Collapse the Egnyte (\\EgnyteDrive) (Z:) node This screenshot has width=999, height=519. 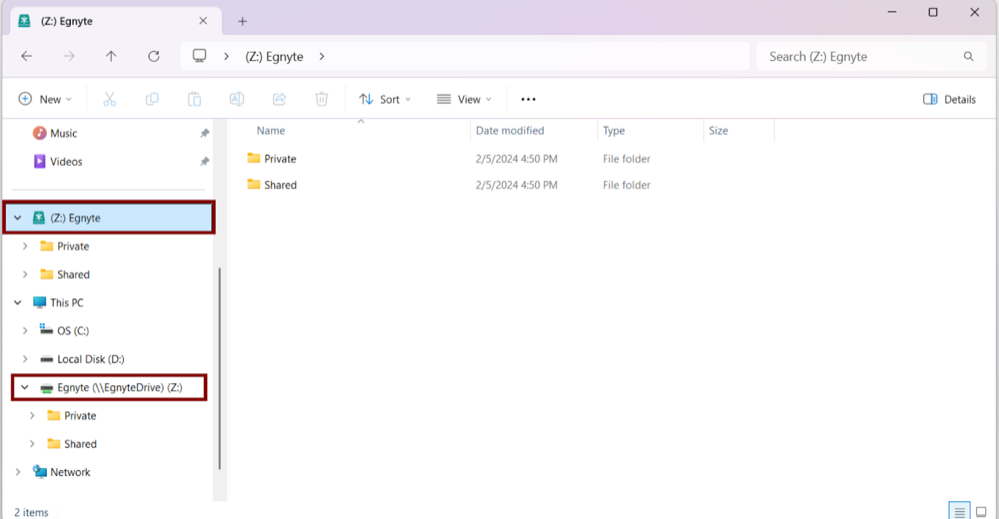pos(25,387)
